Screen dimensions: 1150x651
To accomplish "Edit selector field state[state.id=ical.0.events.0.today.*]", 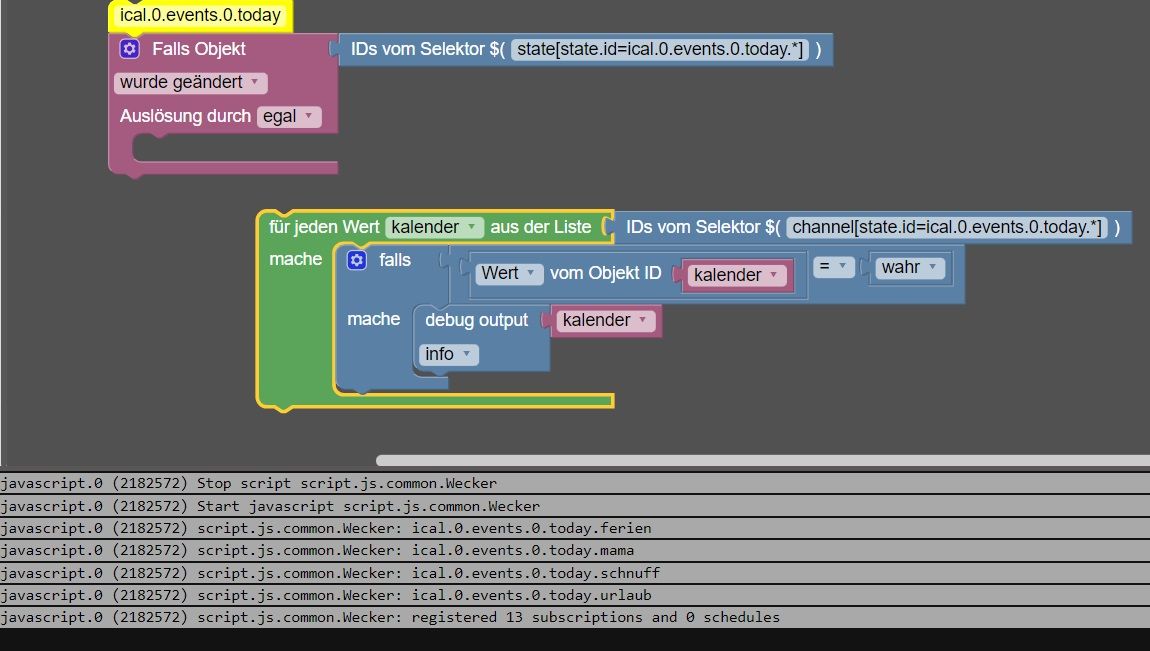I will tap(659, 49).
